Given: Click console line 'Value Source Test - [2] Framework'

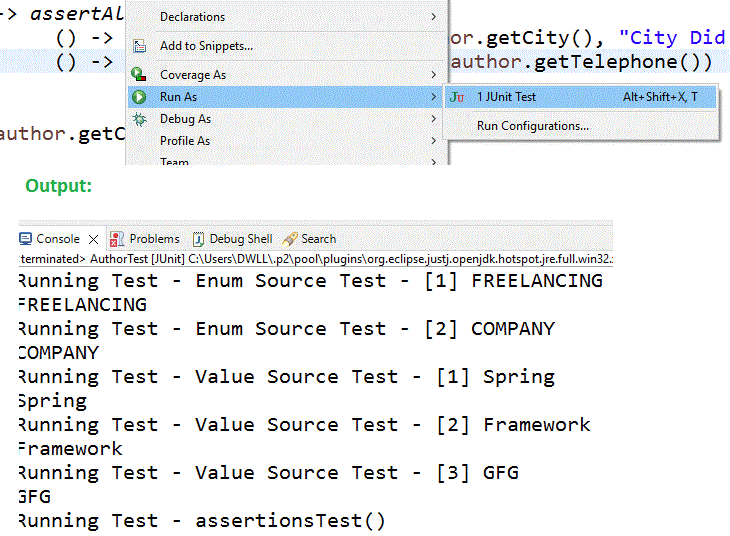Looking at the screenshot, I should tap(304, 425).
